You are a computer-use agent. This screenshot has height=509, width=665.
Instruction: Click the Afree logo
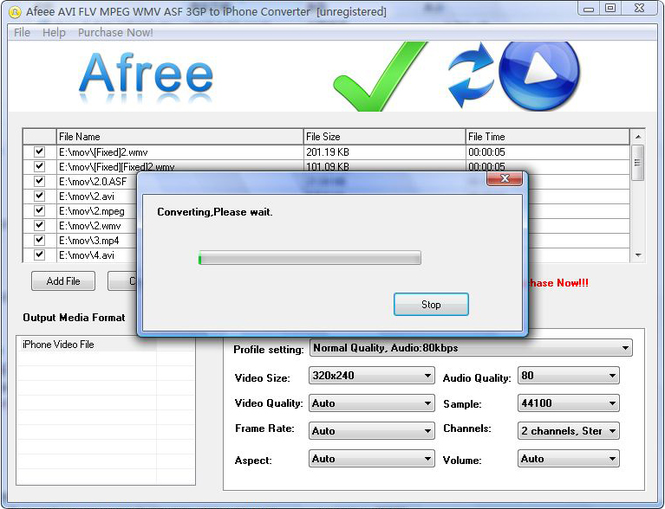click(x=145, y=77)
